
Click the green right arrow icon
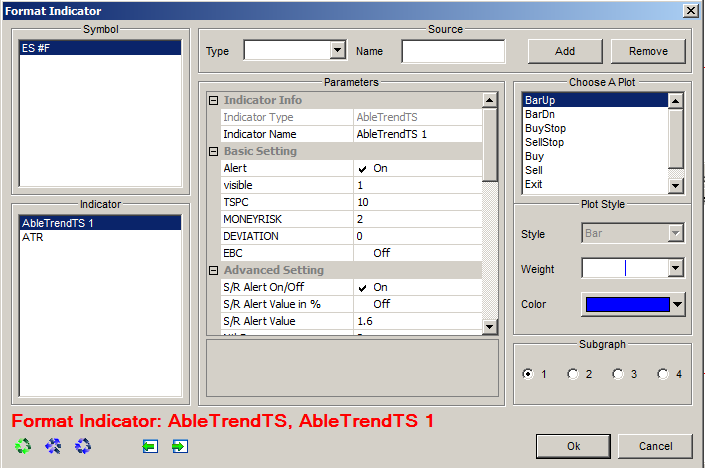pyautogui.click(x=180, y=446)
